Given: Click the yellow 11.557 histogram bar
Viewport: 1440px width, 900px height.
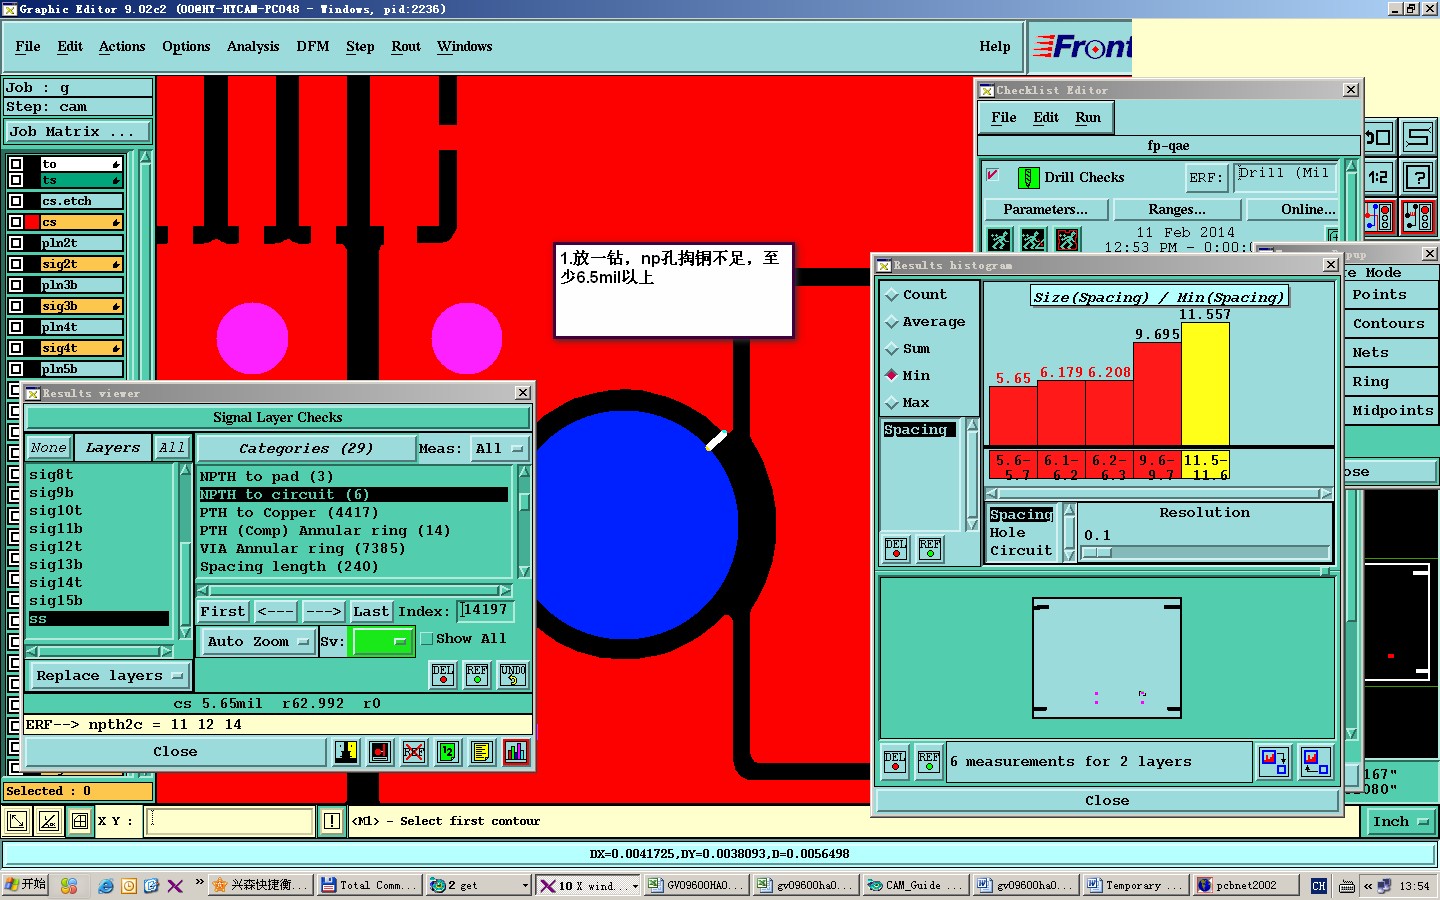Looking at the screenshot, I should [1205, 385].
